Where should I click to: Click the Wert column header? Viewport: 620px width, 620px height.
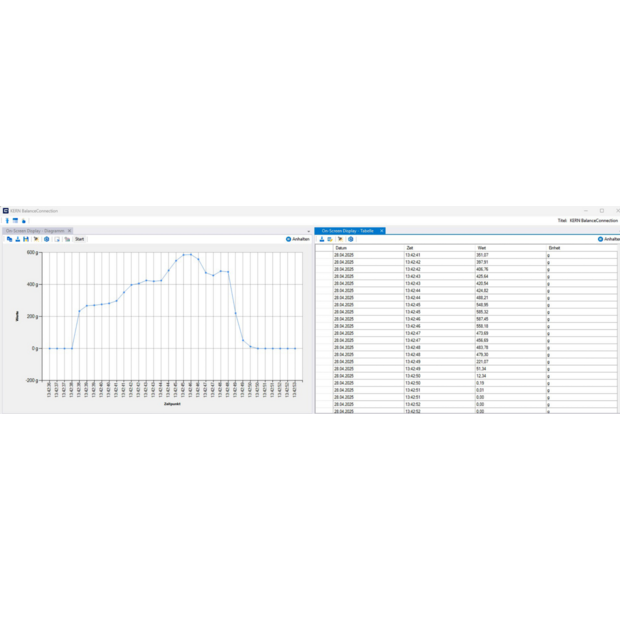tap(482, 247)
